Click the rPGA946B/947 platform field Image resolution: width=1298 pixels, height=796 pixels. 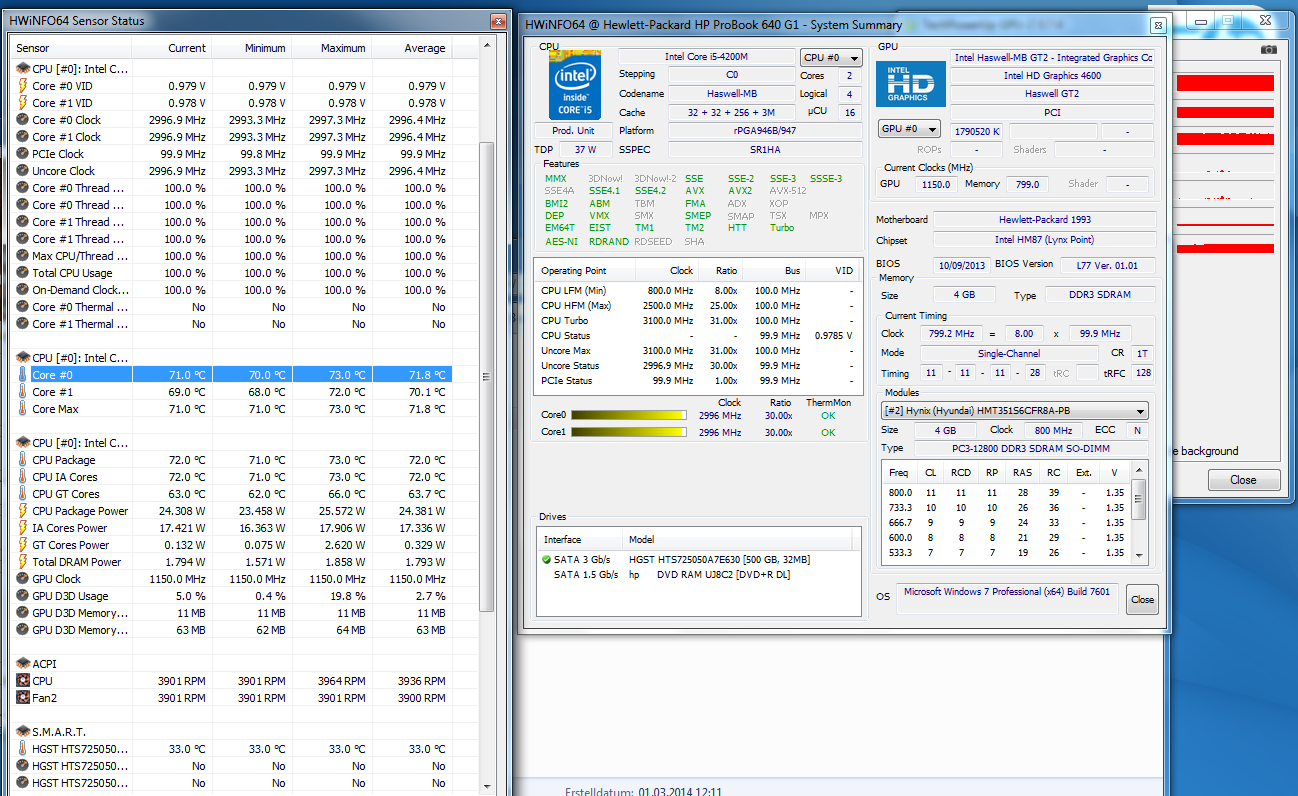pos(765,130)
